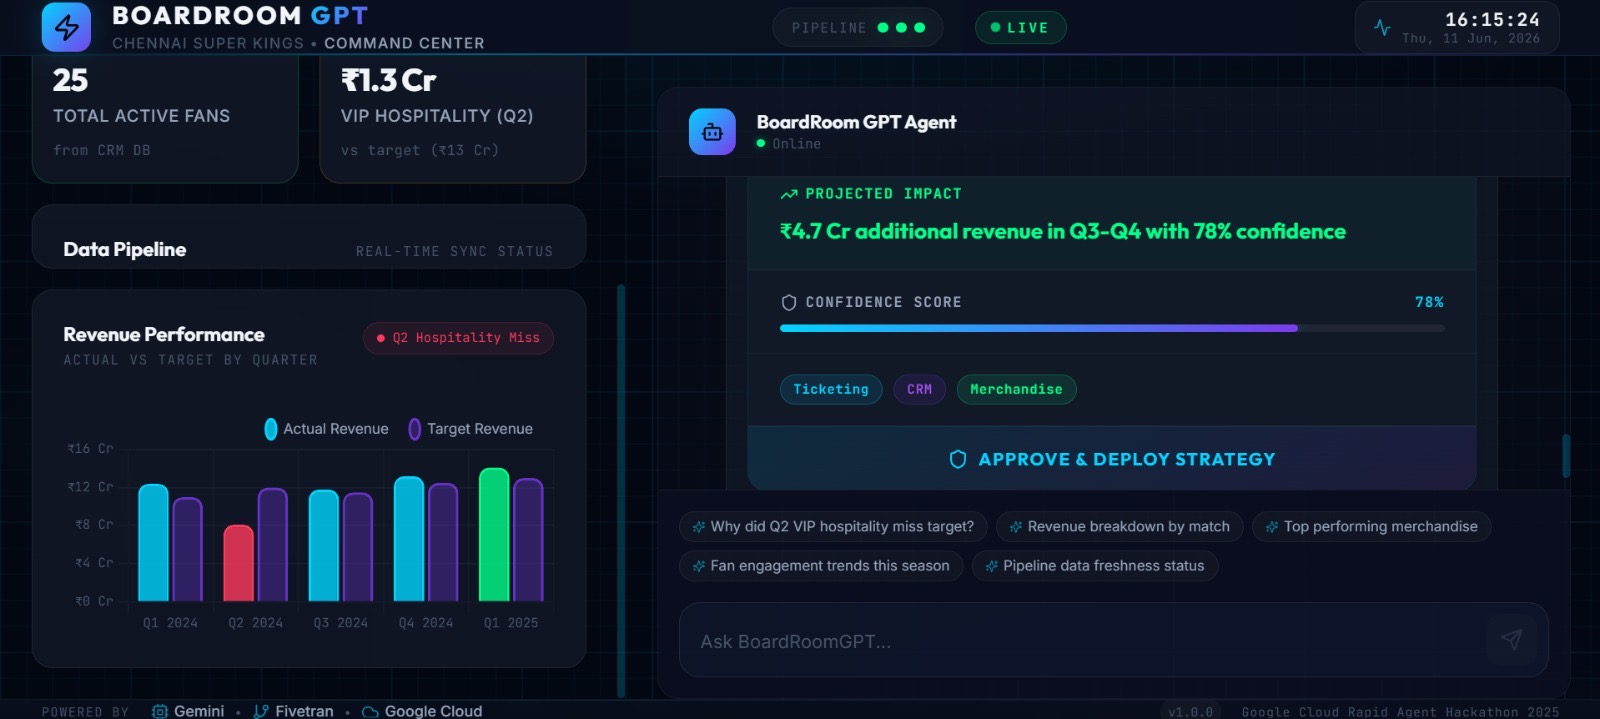The image size is (1600, 719).
Task: Click the sparkle icon on Pipeline data freshness
Action: pos(991,566)
